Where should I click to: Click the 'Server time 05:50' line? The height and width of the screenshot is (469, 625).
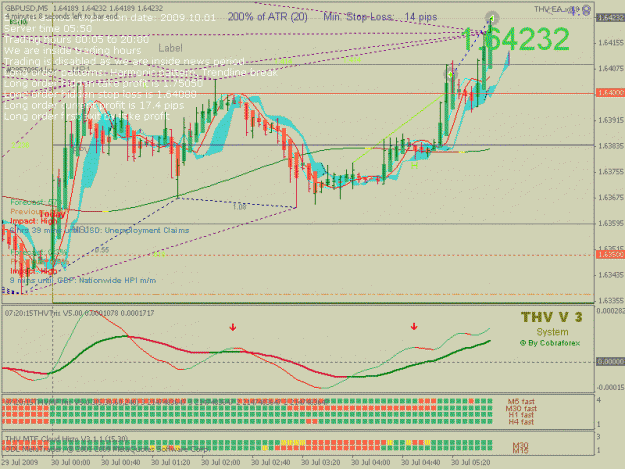(48, 29)
